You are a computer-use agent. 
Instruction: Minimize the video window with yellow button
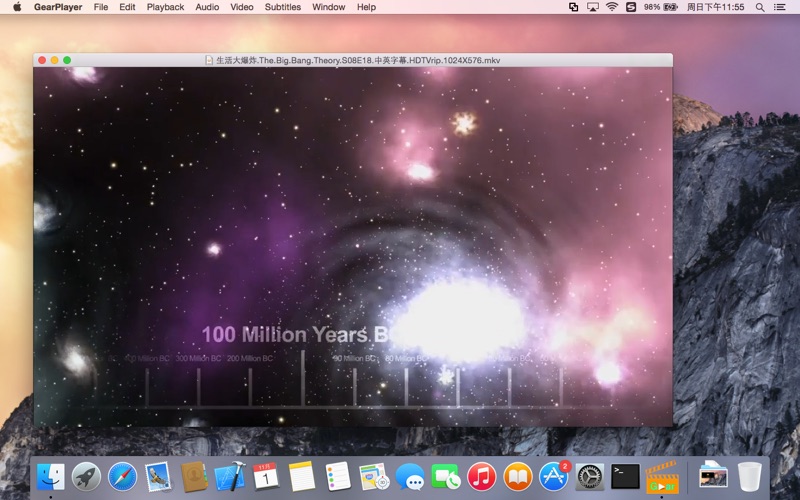point(54,60)
